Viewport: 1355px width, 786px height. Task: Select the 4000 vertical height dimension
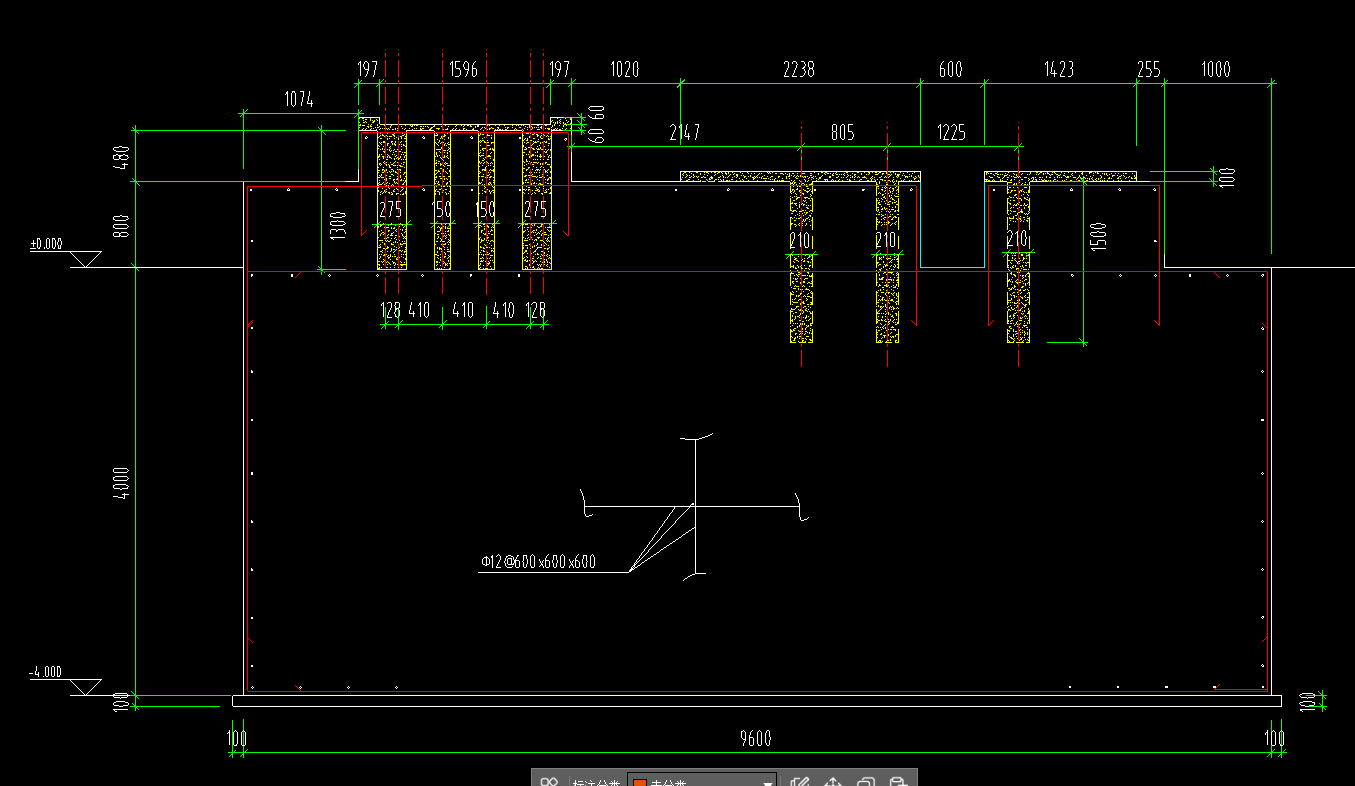point(122,482)
